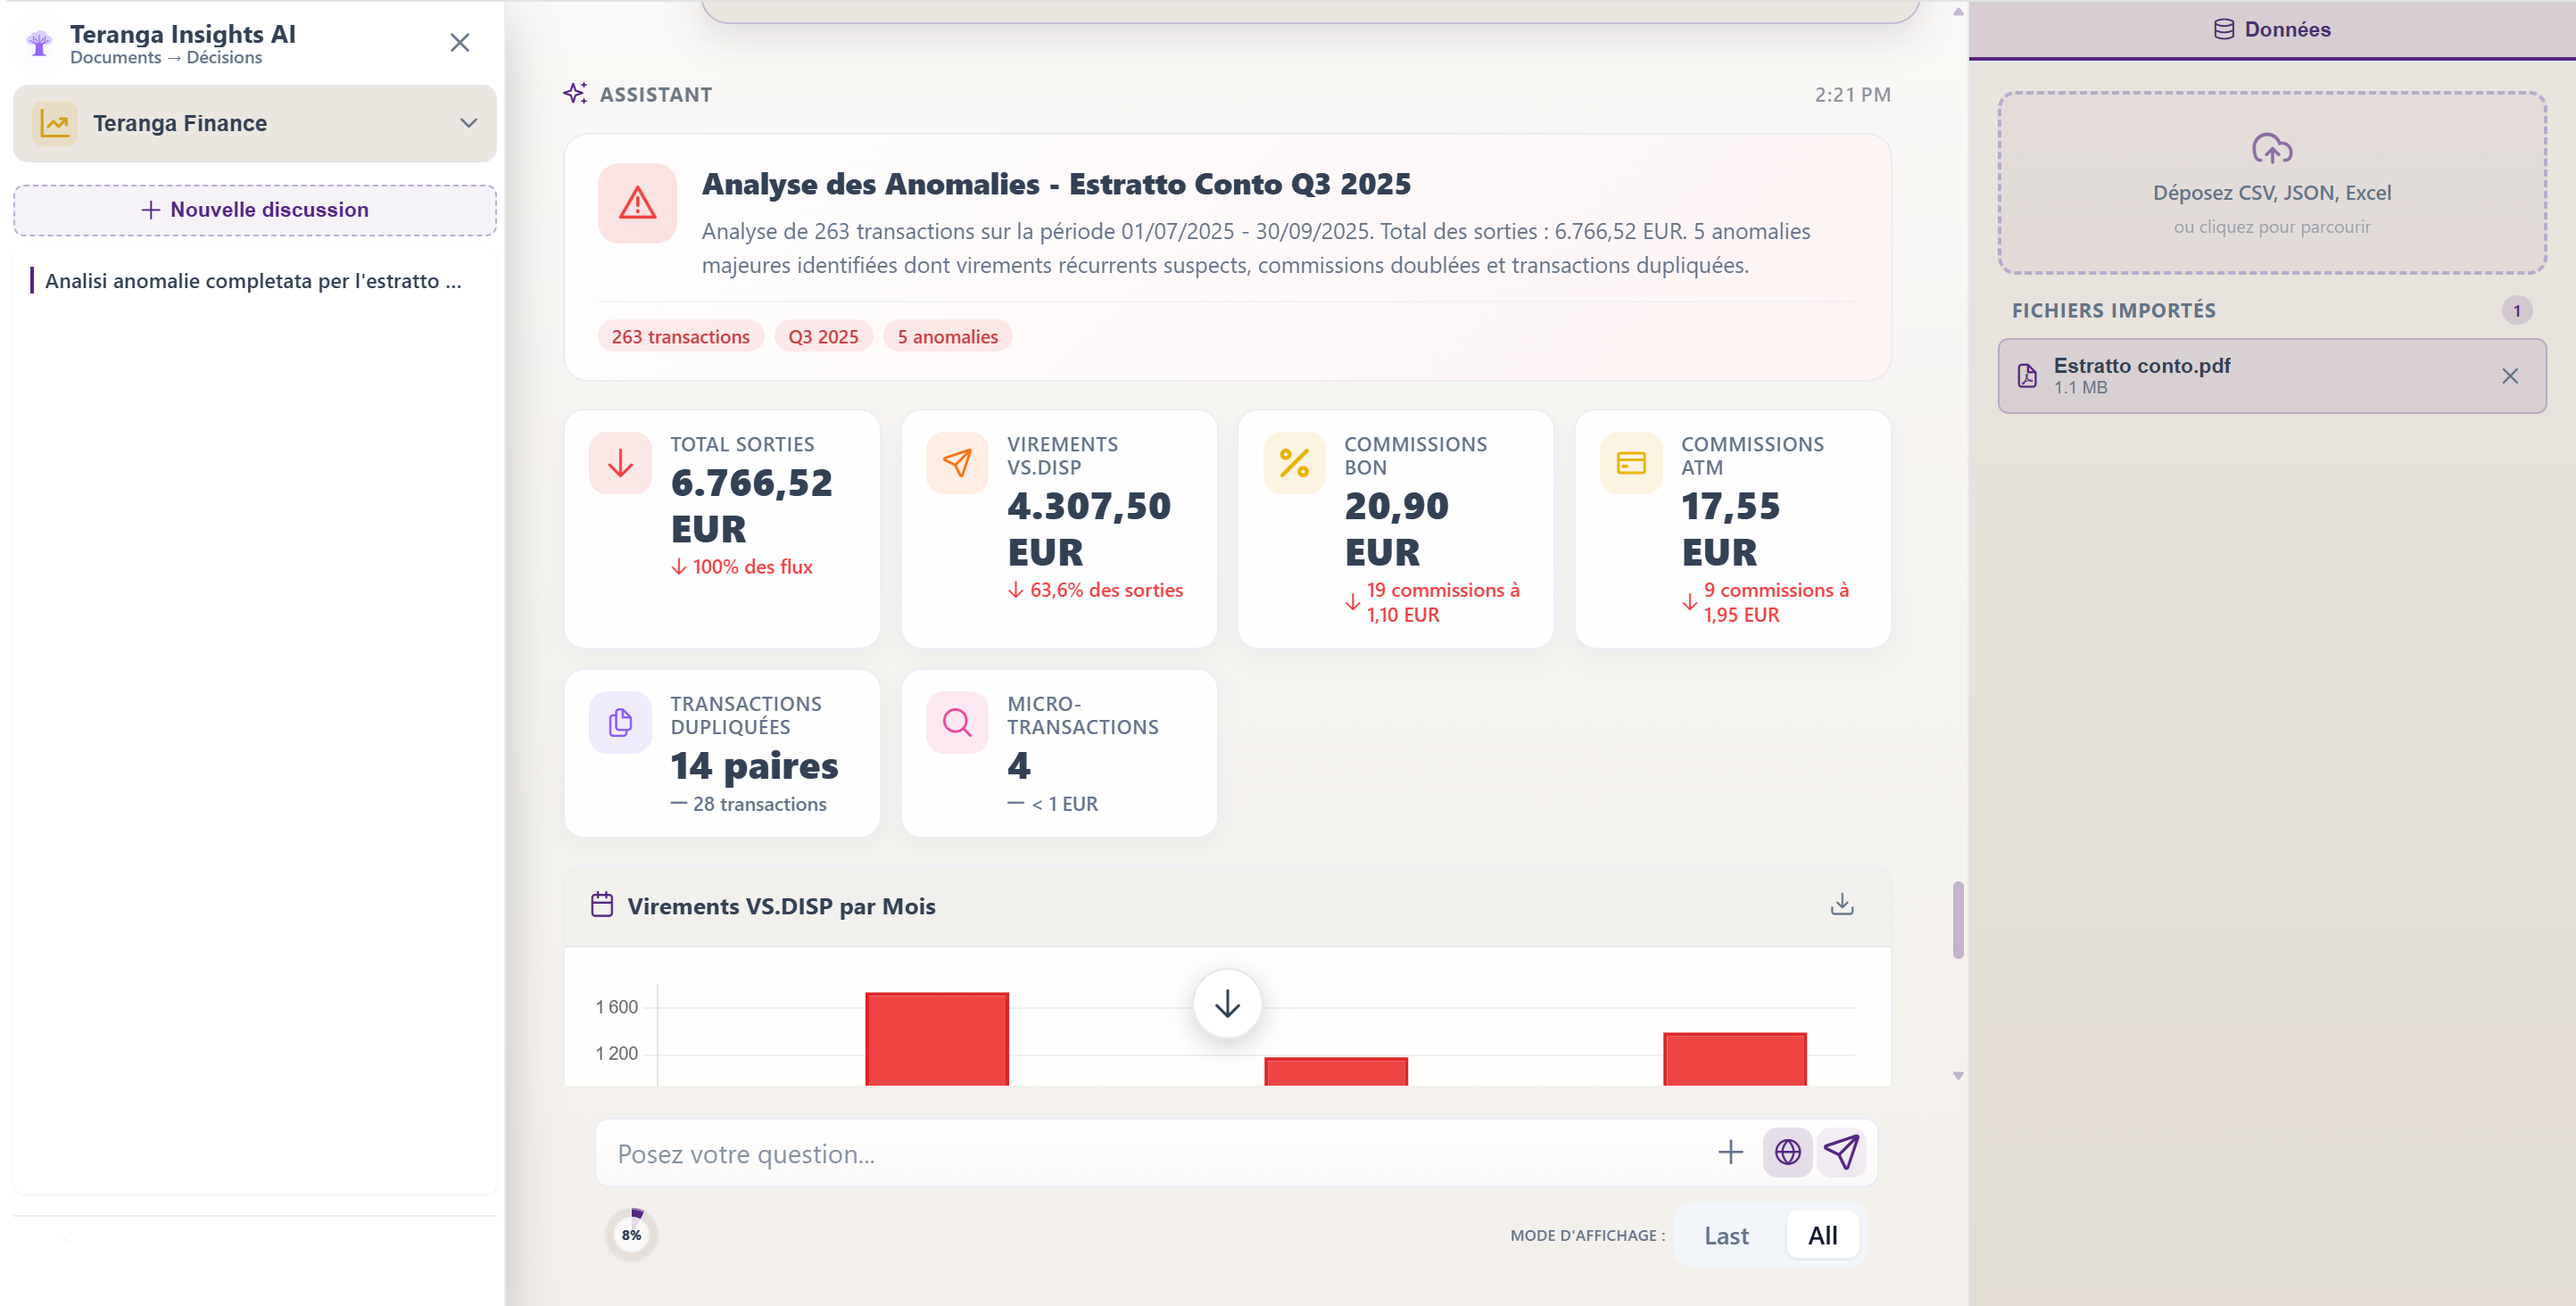
Task: Click the Total Sorties down-arrow icon
Action: click(620, 463)
